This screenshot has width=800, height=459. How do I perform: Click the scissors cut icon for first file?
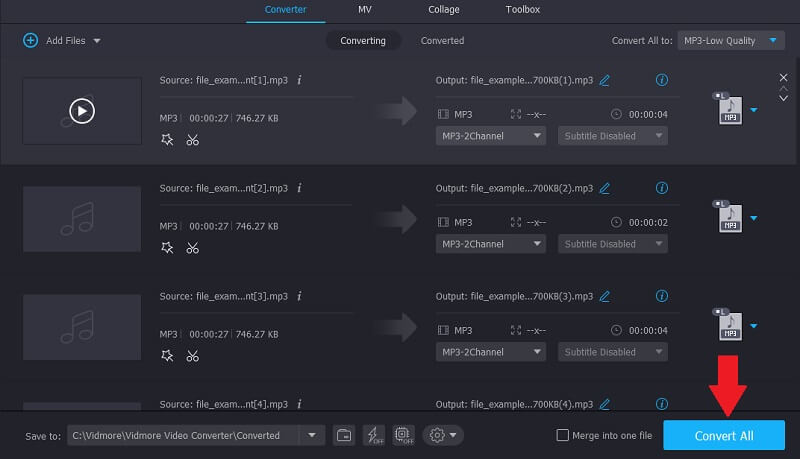[192, 140]
